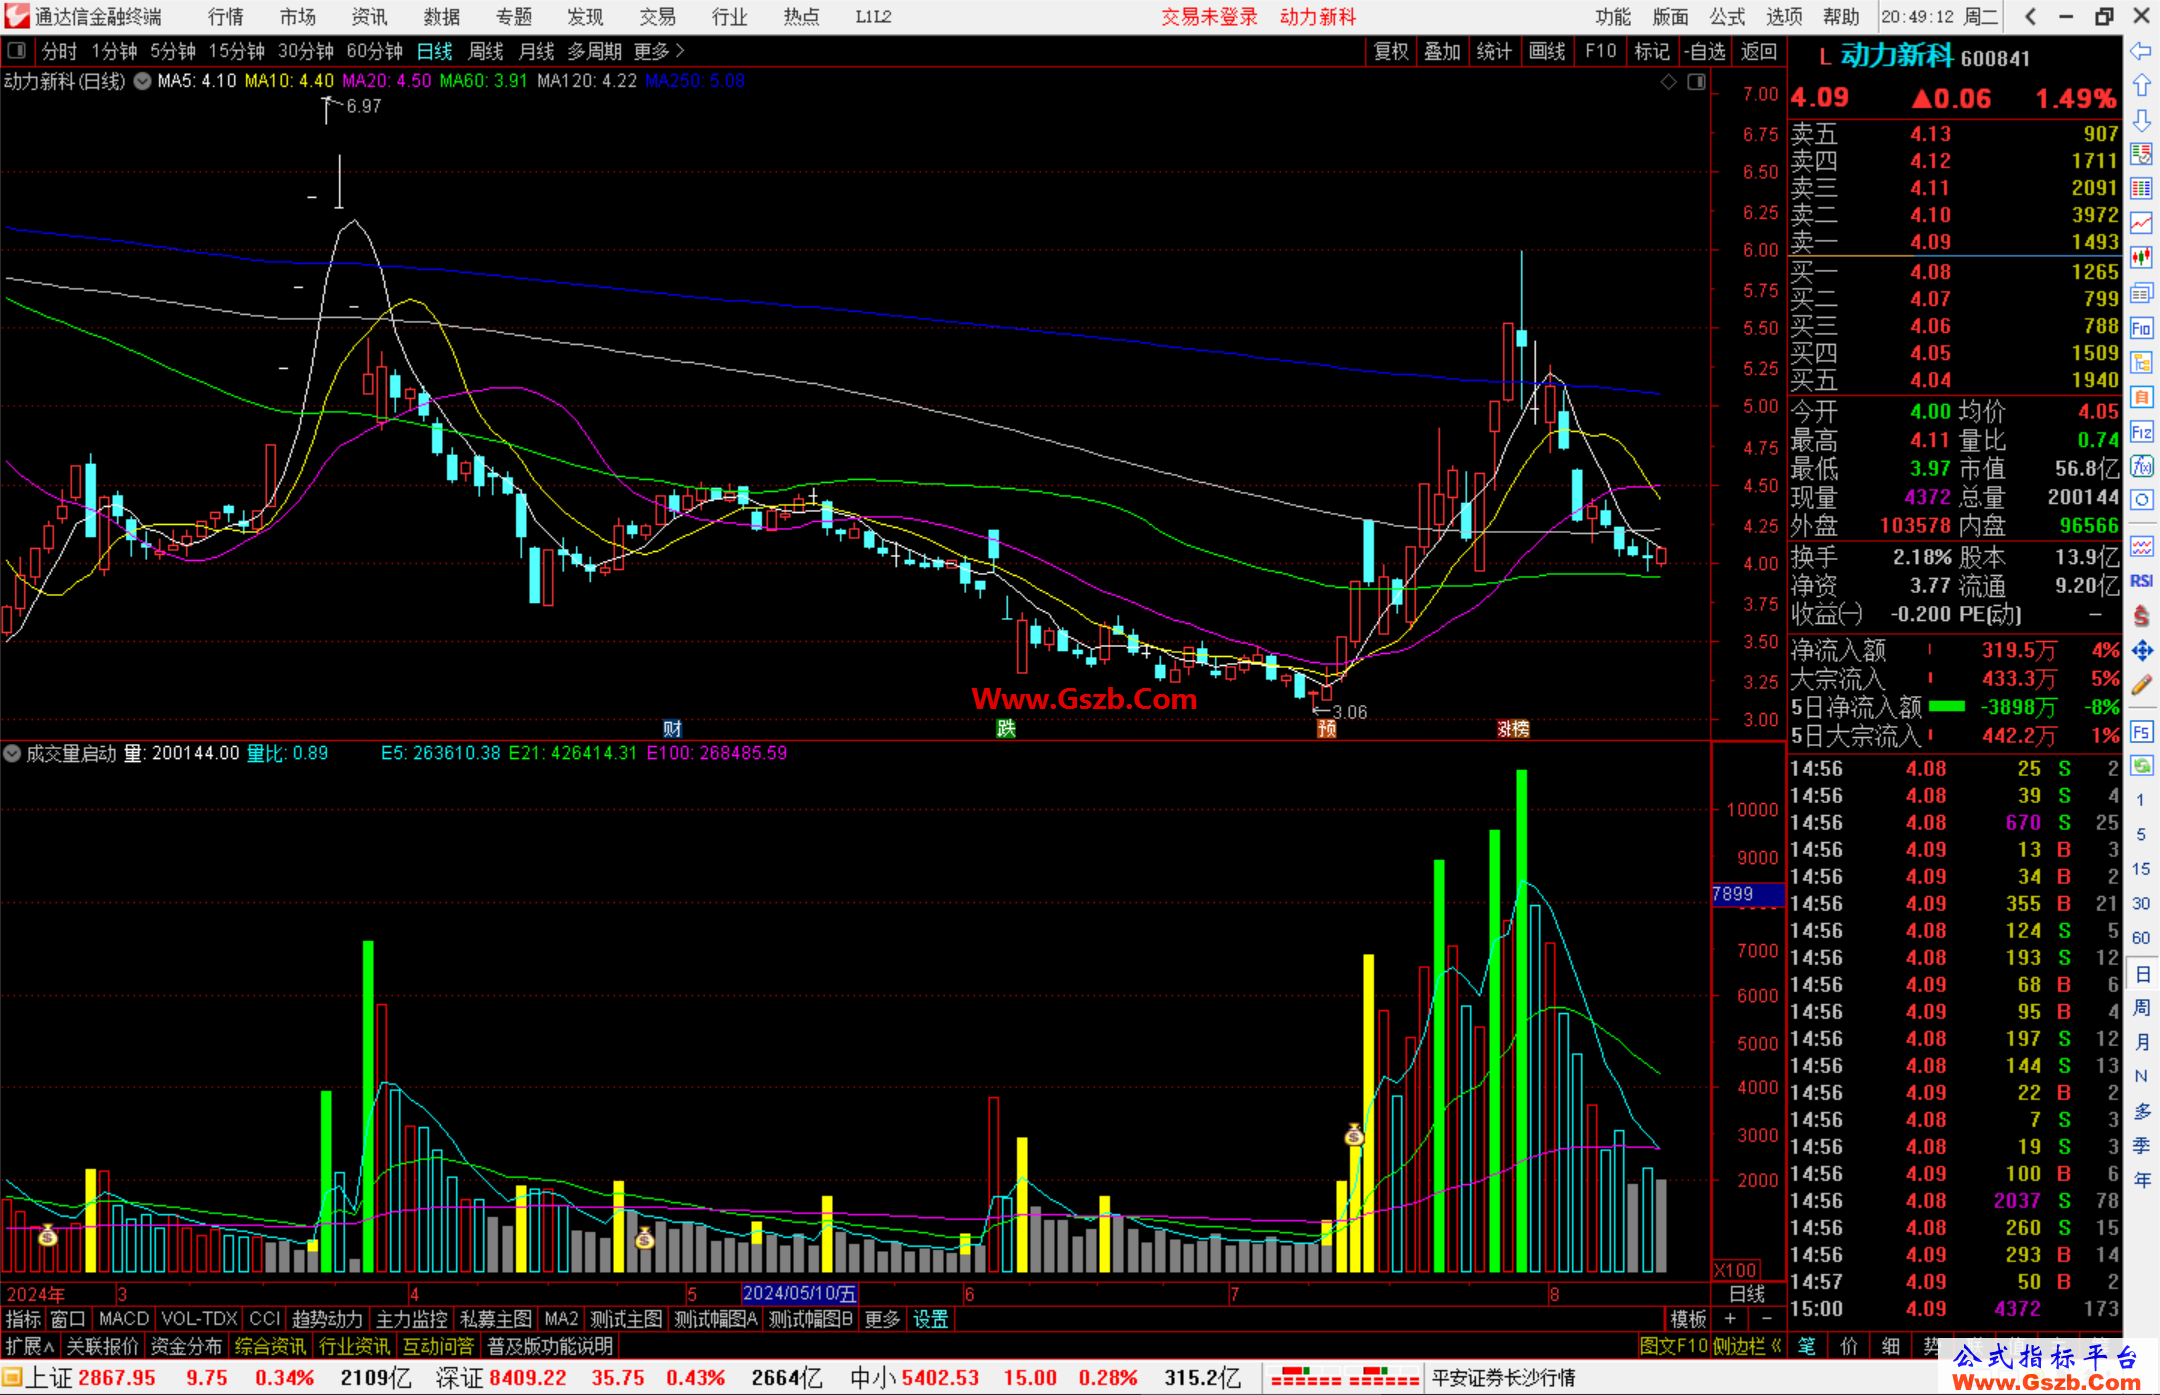Click the 画线 drawing button
2160x1395 pixels.
click(x=1547, y=51)
